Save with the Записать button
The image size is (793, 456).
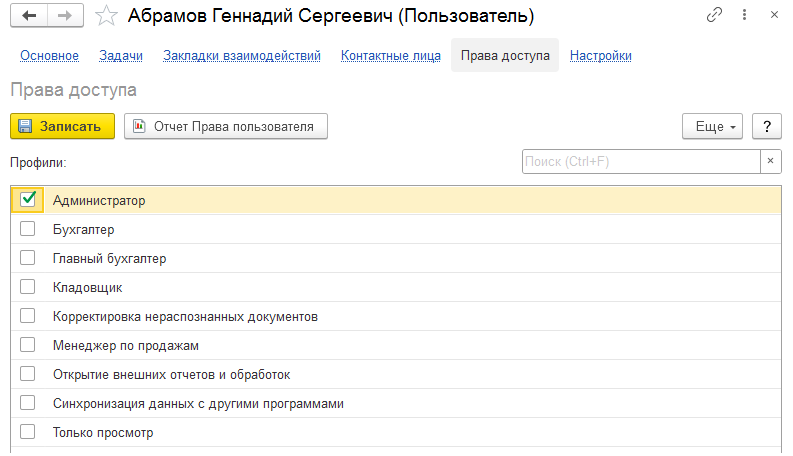click(62, 126)
